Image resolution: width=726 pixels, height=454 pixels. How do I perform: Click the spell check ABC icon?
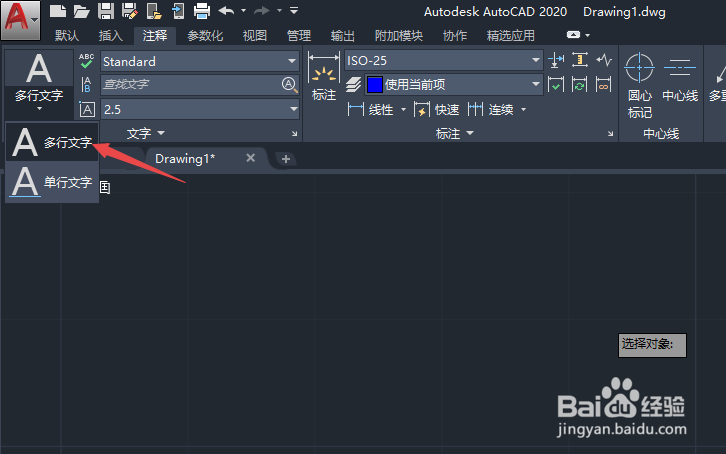tap(87, 61)
